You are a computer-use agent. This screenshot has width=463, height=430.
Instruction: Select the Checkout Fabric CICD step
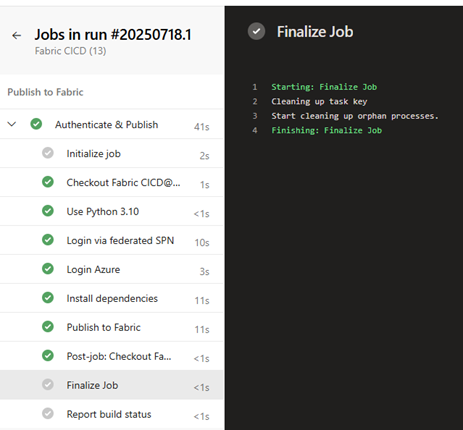(x=111, y=182)
